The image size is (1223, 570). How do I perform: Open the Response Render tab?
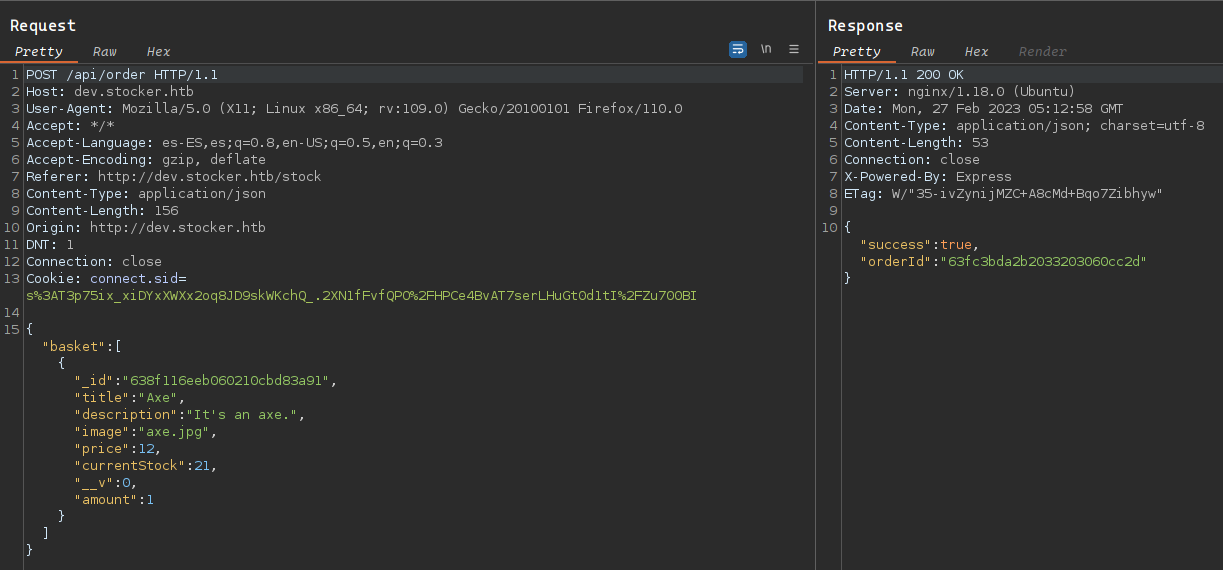(1042, 52)
